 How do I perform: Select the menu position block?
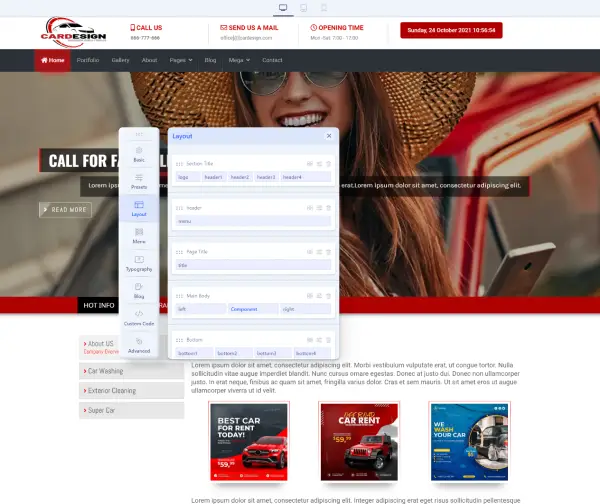click(253, 221)
